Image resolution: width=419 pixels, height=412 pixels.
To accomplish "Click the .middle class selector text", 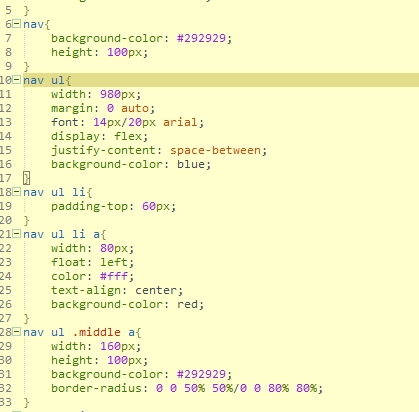I will (96, 332).
